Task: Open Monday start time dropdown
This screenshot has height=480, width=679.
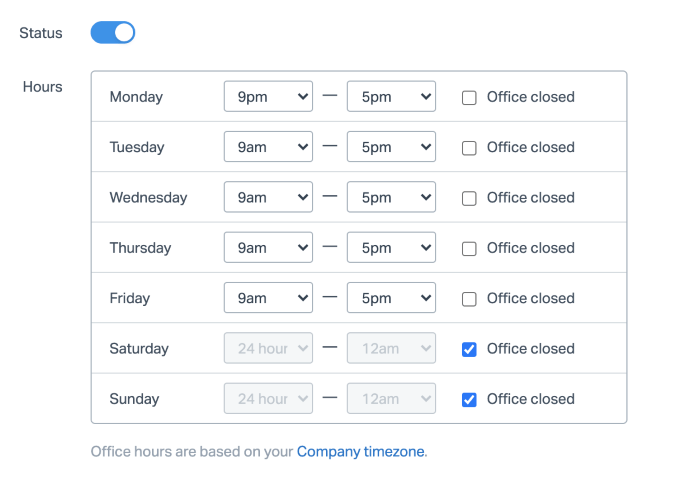Action: coord(268,97)
